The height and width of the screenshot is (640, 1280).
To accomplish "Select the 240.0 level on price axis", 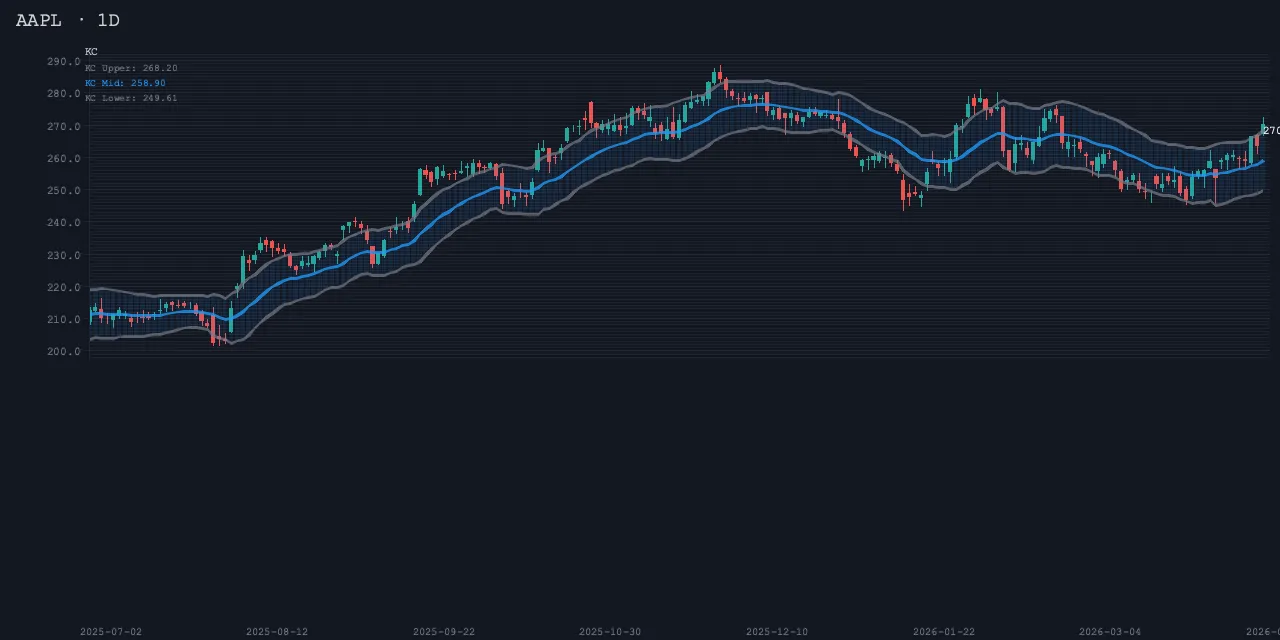I will pyautogui.click(x=63, y=223).
